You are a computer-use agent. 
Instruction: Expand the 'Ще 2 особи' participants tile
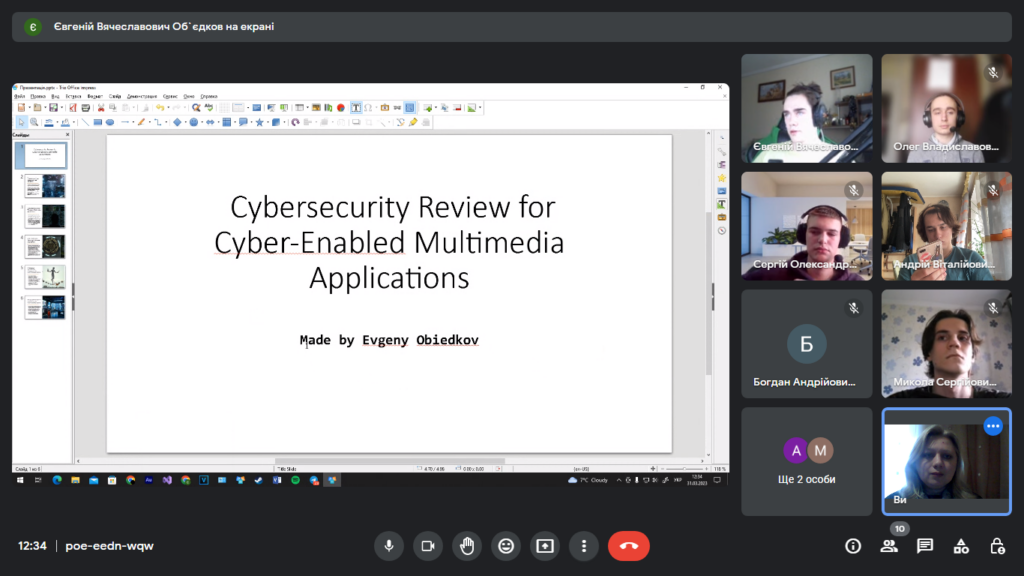[807, 461]
